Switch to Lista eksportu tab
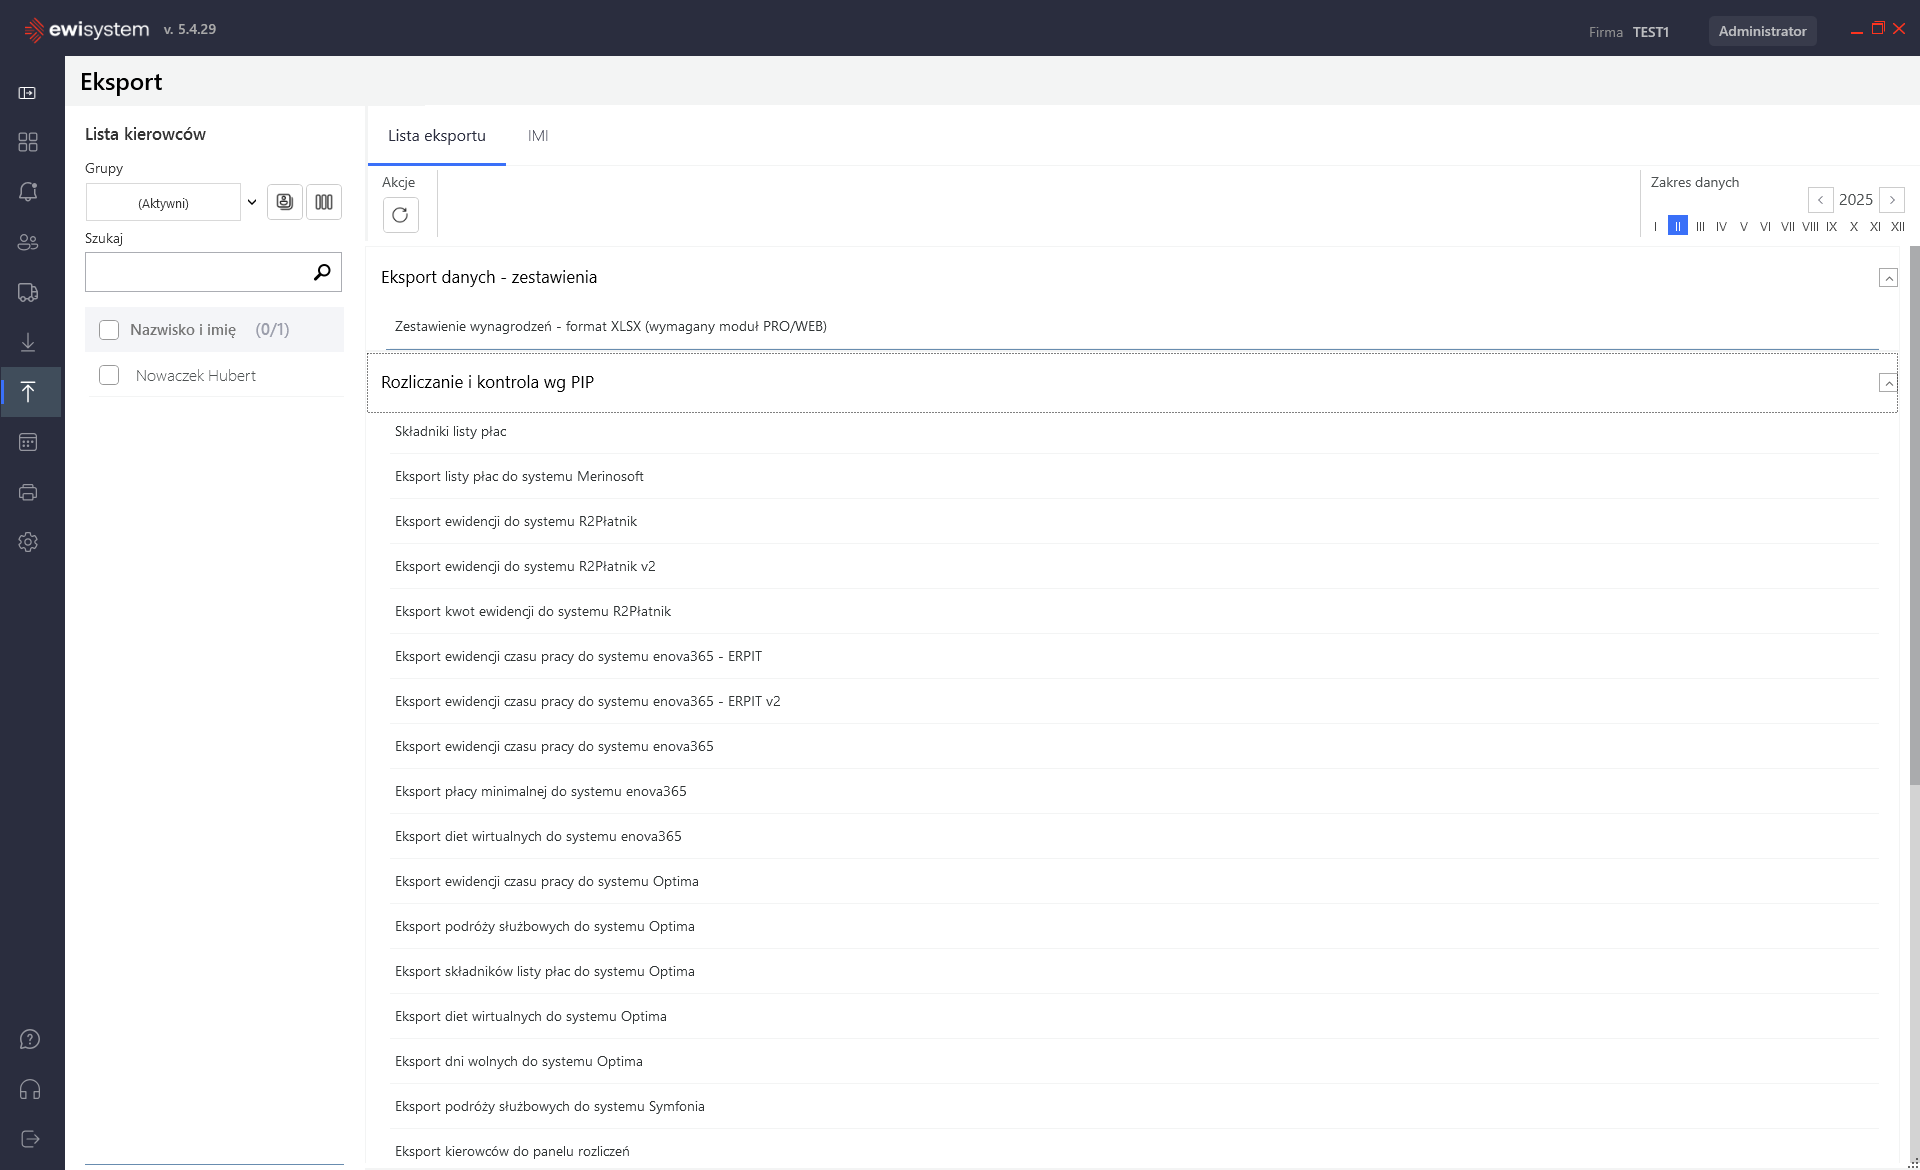This screenshot has height=1170, width=1920. [x=437, y=136]
